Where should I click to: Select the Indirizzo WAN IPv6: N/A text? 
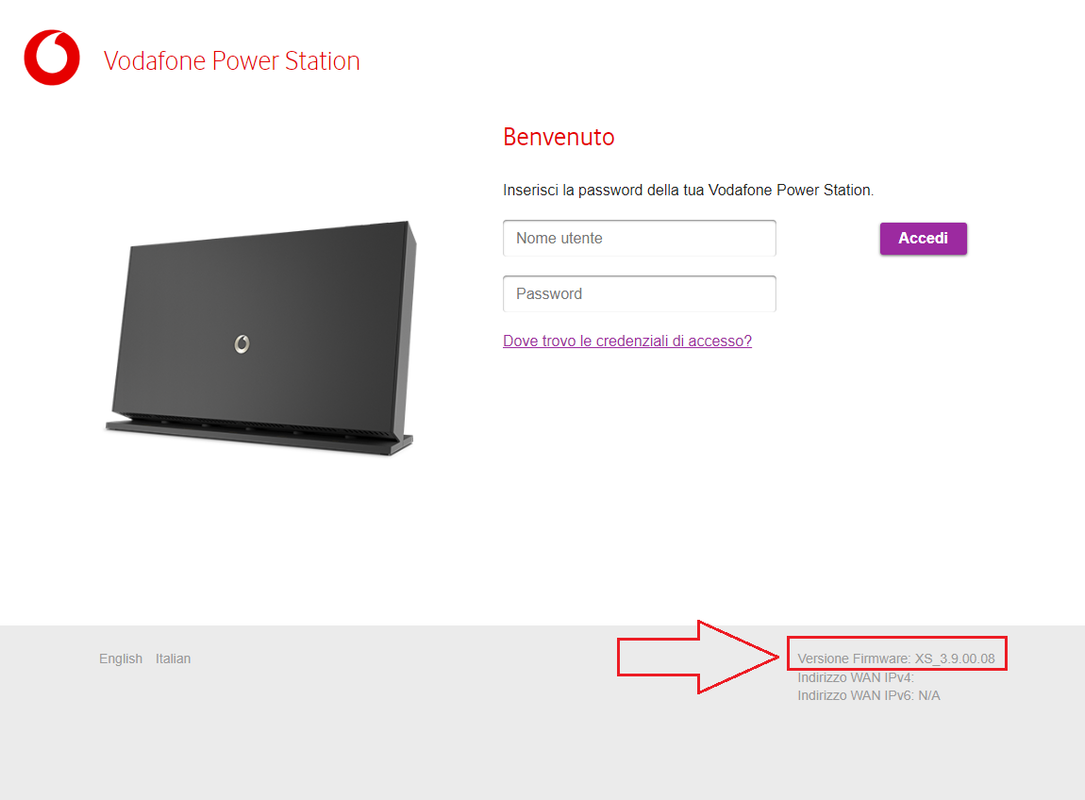point(868,696)
